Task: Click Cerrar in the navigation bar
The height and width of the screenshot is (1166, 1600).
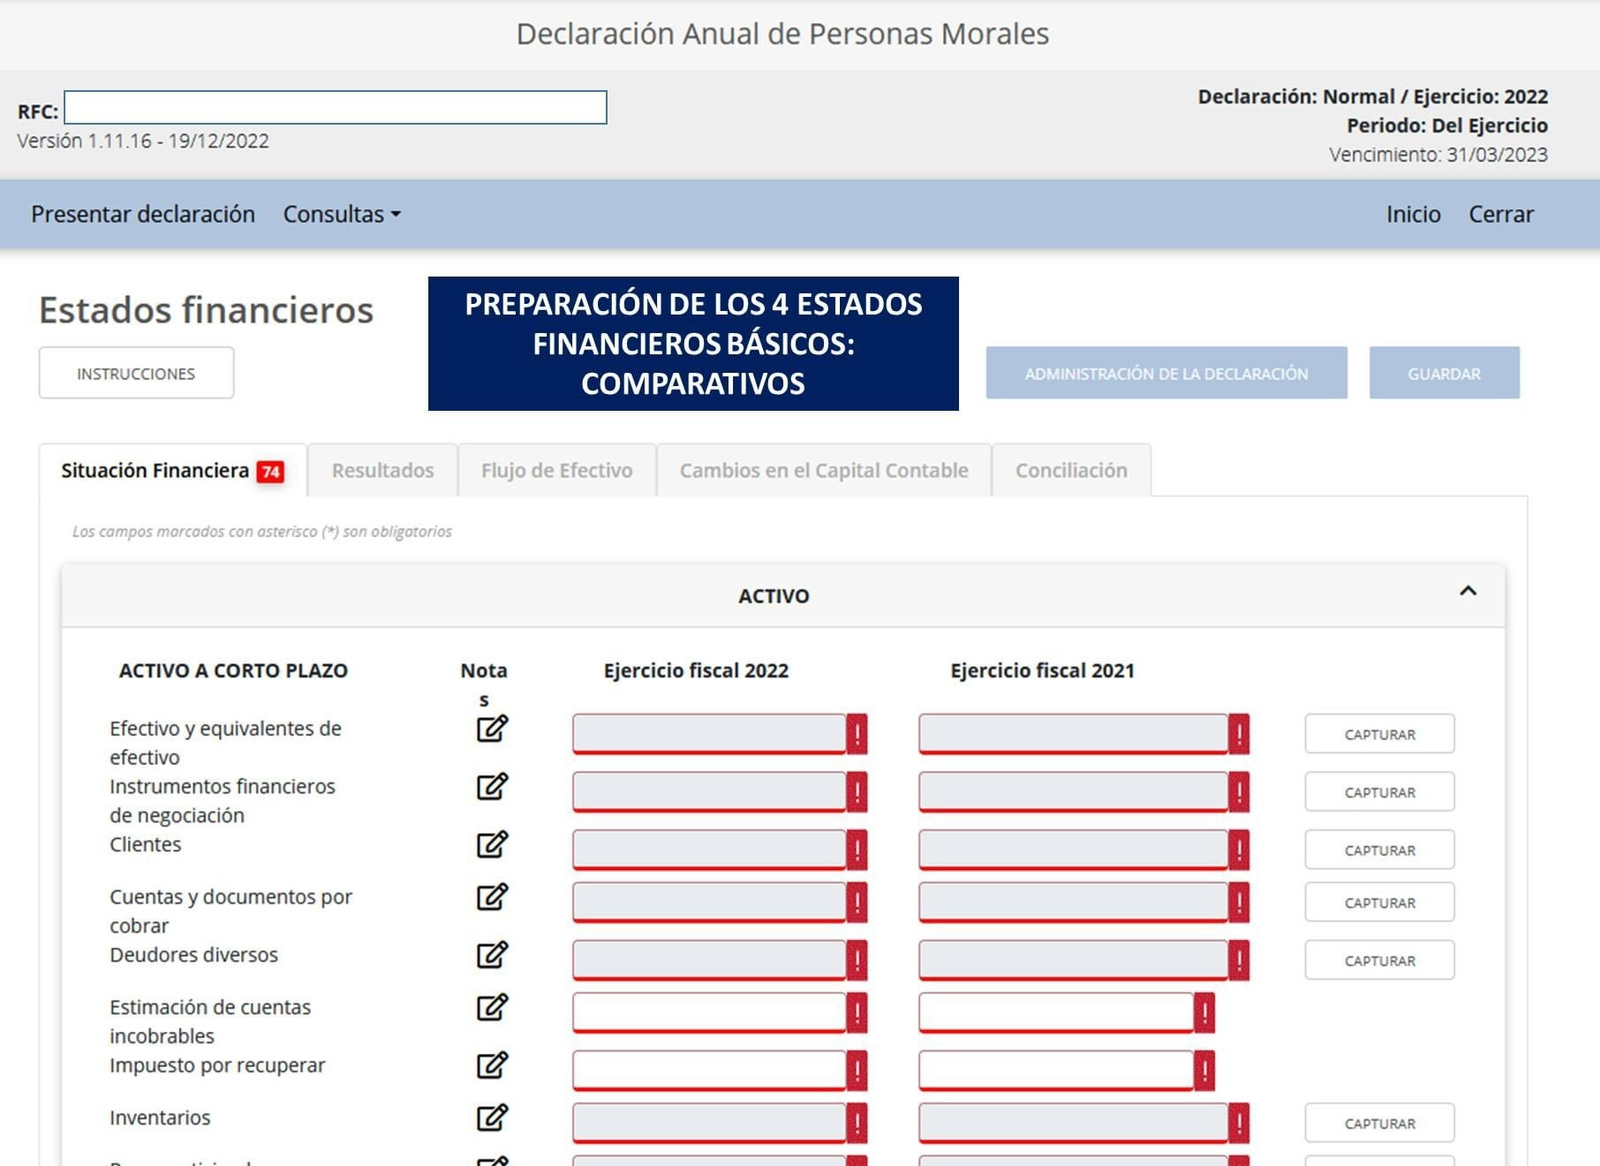Action: 1500,214
